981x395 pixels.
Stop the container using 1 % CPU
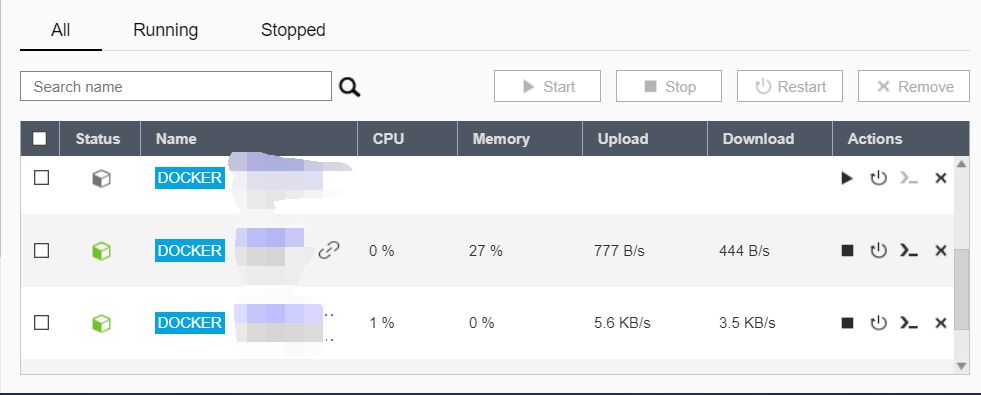(x=847, y=323)
